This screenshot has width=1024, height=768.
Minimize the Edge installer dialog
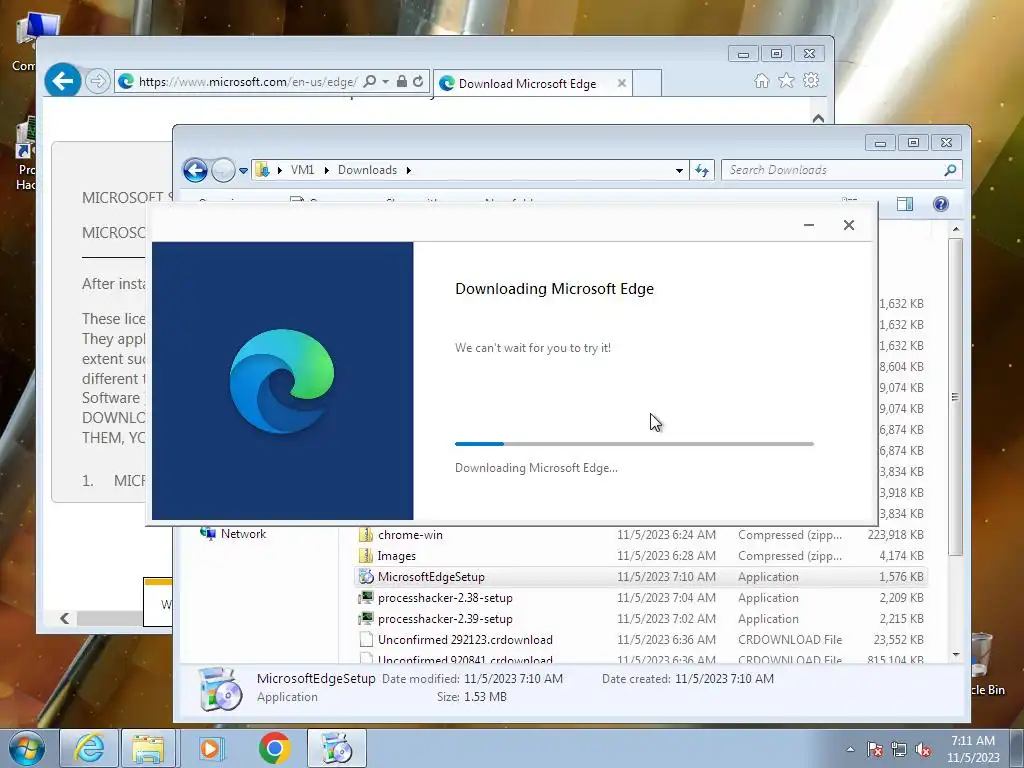[808, 225]
